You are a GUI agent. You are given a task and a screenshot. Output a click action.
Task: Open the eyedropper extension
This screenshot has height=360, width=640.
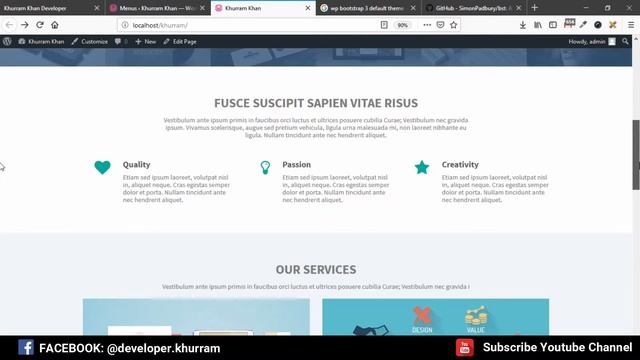pyautogui.click(x=583, y=25)
